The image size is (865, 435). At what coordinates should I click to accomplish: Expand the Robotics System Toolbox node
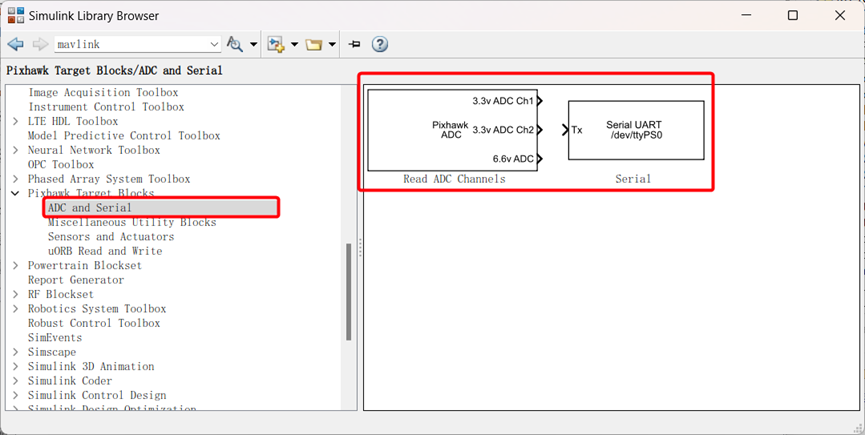click(x=15, y=309)
